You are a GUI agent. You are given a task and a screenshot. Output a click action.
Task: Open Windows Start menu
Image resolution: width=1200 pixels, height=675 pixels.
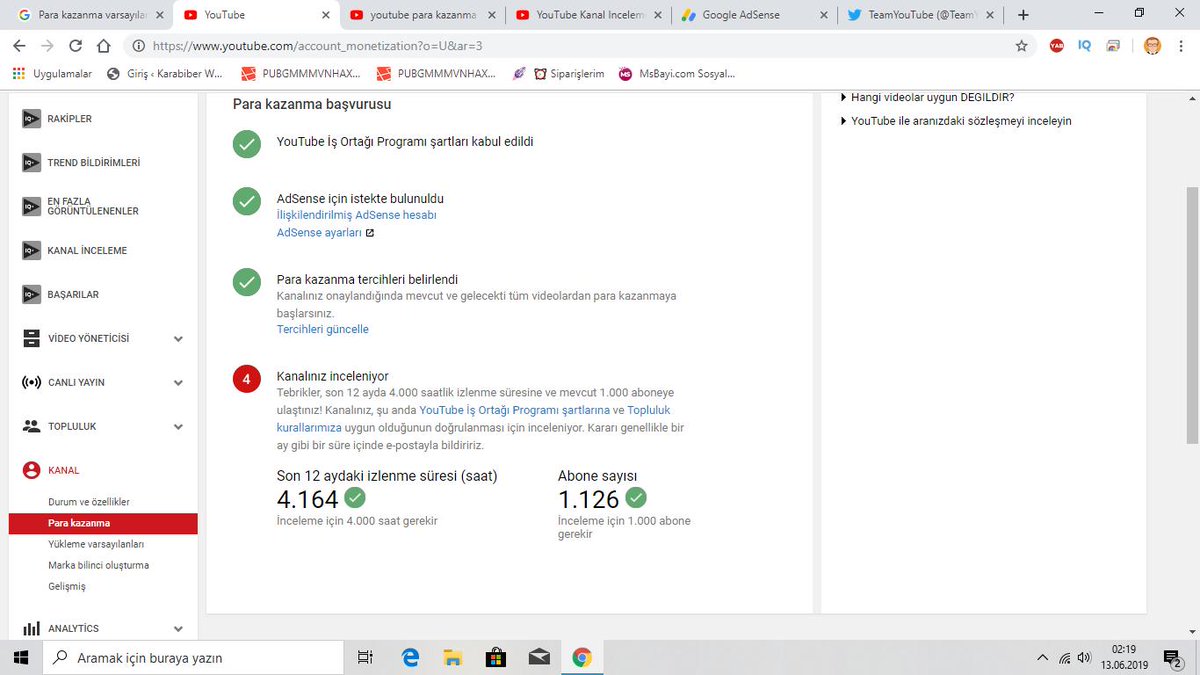20,657
